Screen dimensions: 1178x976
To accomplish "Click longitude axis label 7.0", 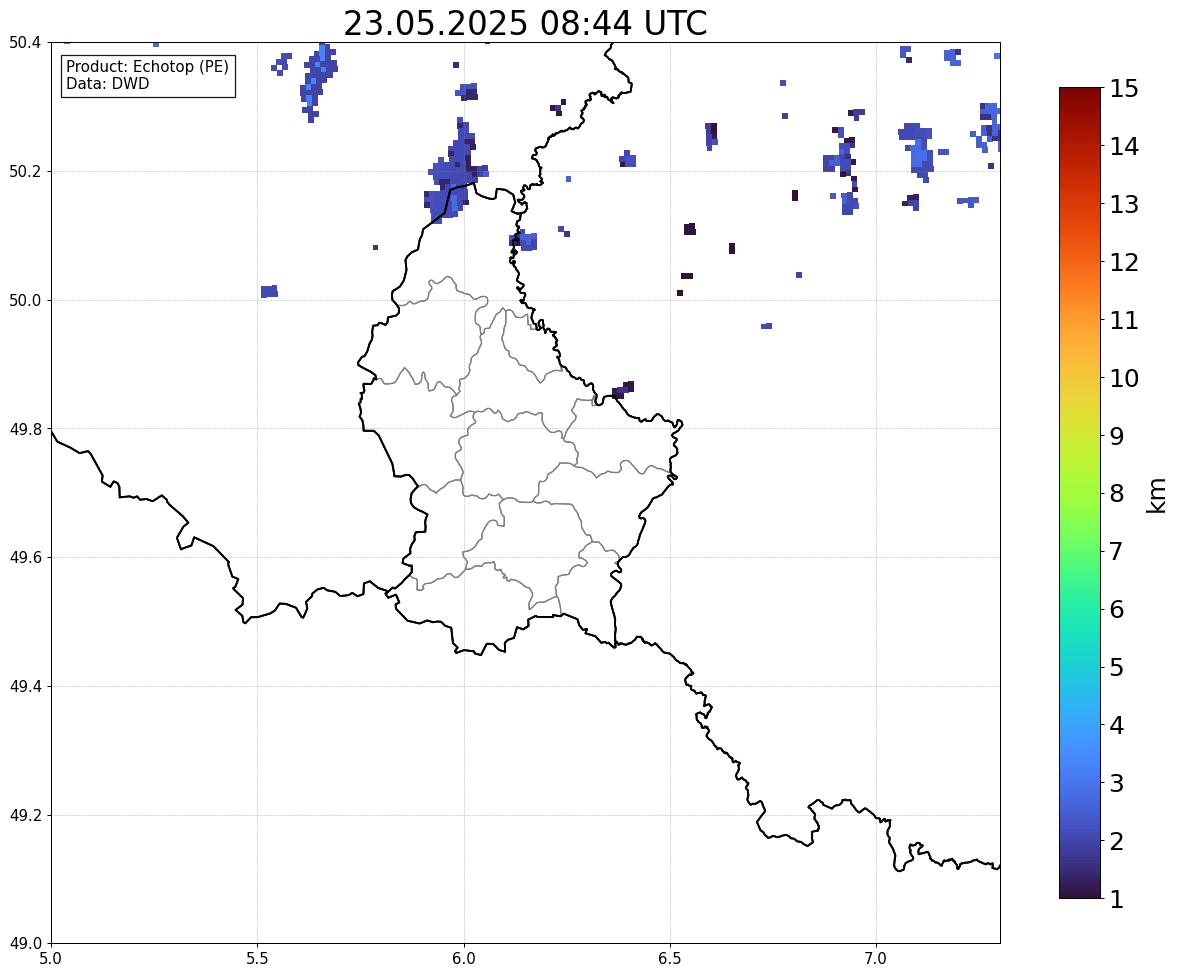I will [x=877, y=959].
